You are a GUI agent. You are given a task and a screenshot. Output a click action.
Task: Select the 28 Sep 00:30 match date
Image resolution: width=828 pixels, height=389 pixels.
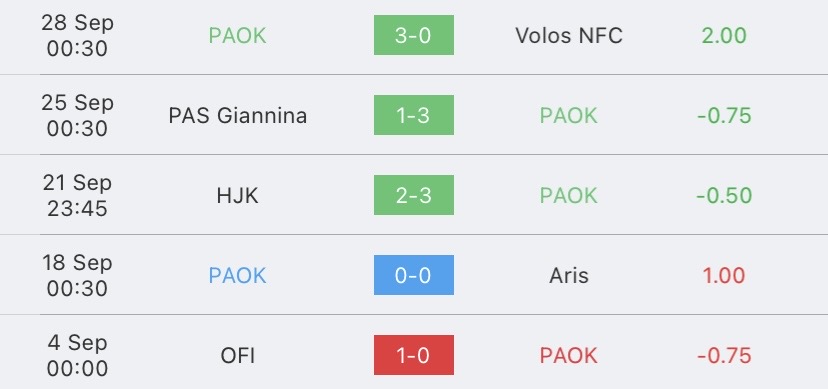77,35
